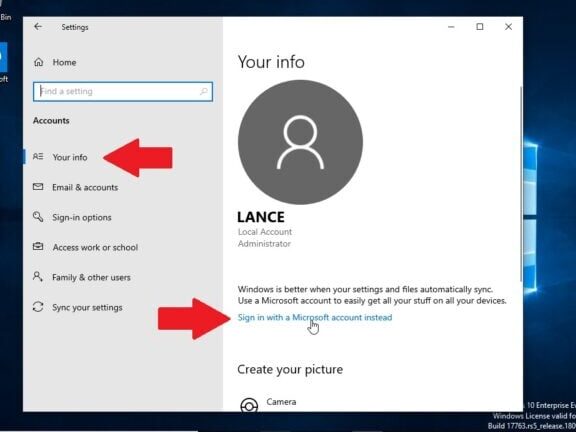Click the Administrator label

tap(264, 244)
